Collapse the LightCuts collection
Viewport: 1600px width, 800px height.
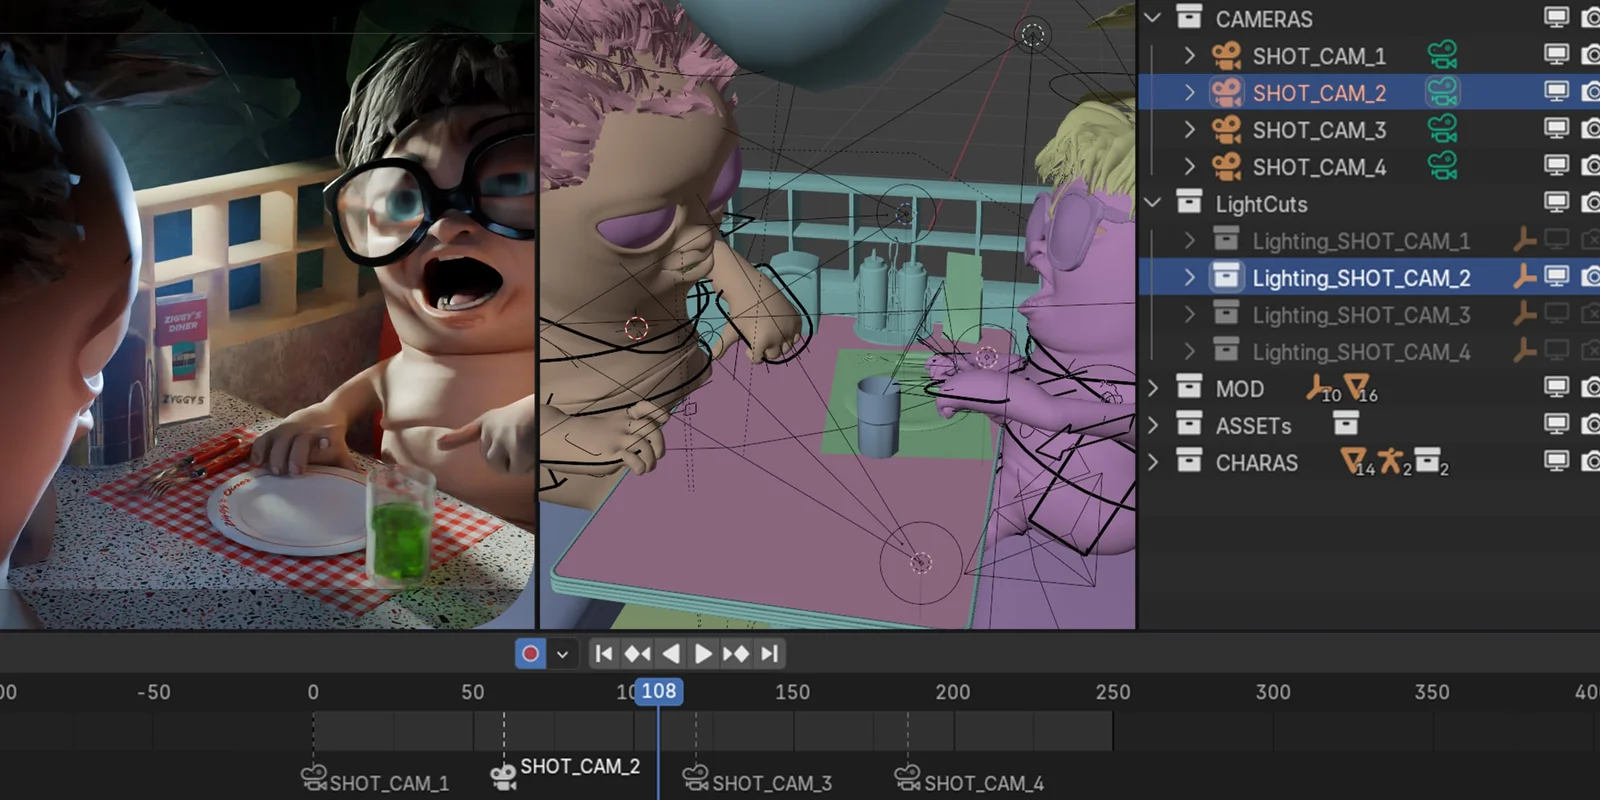tap(1153, 203)
